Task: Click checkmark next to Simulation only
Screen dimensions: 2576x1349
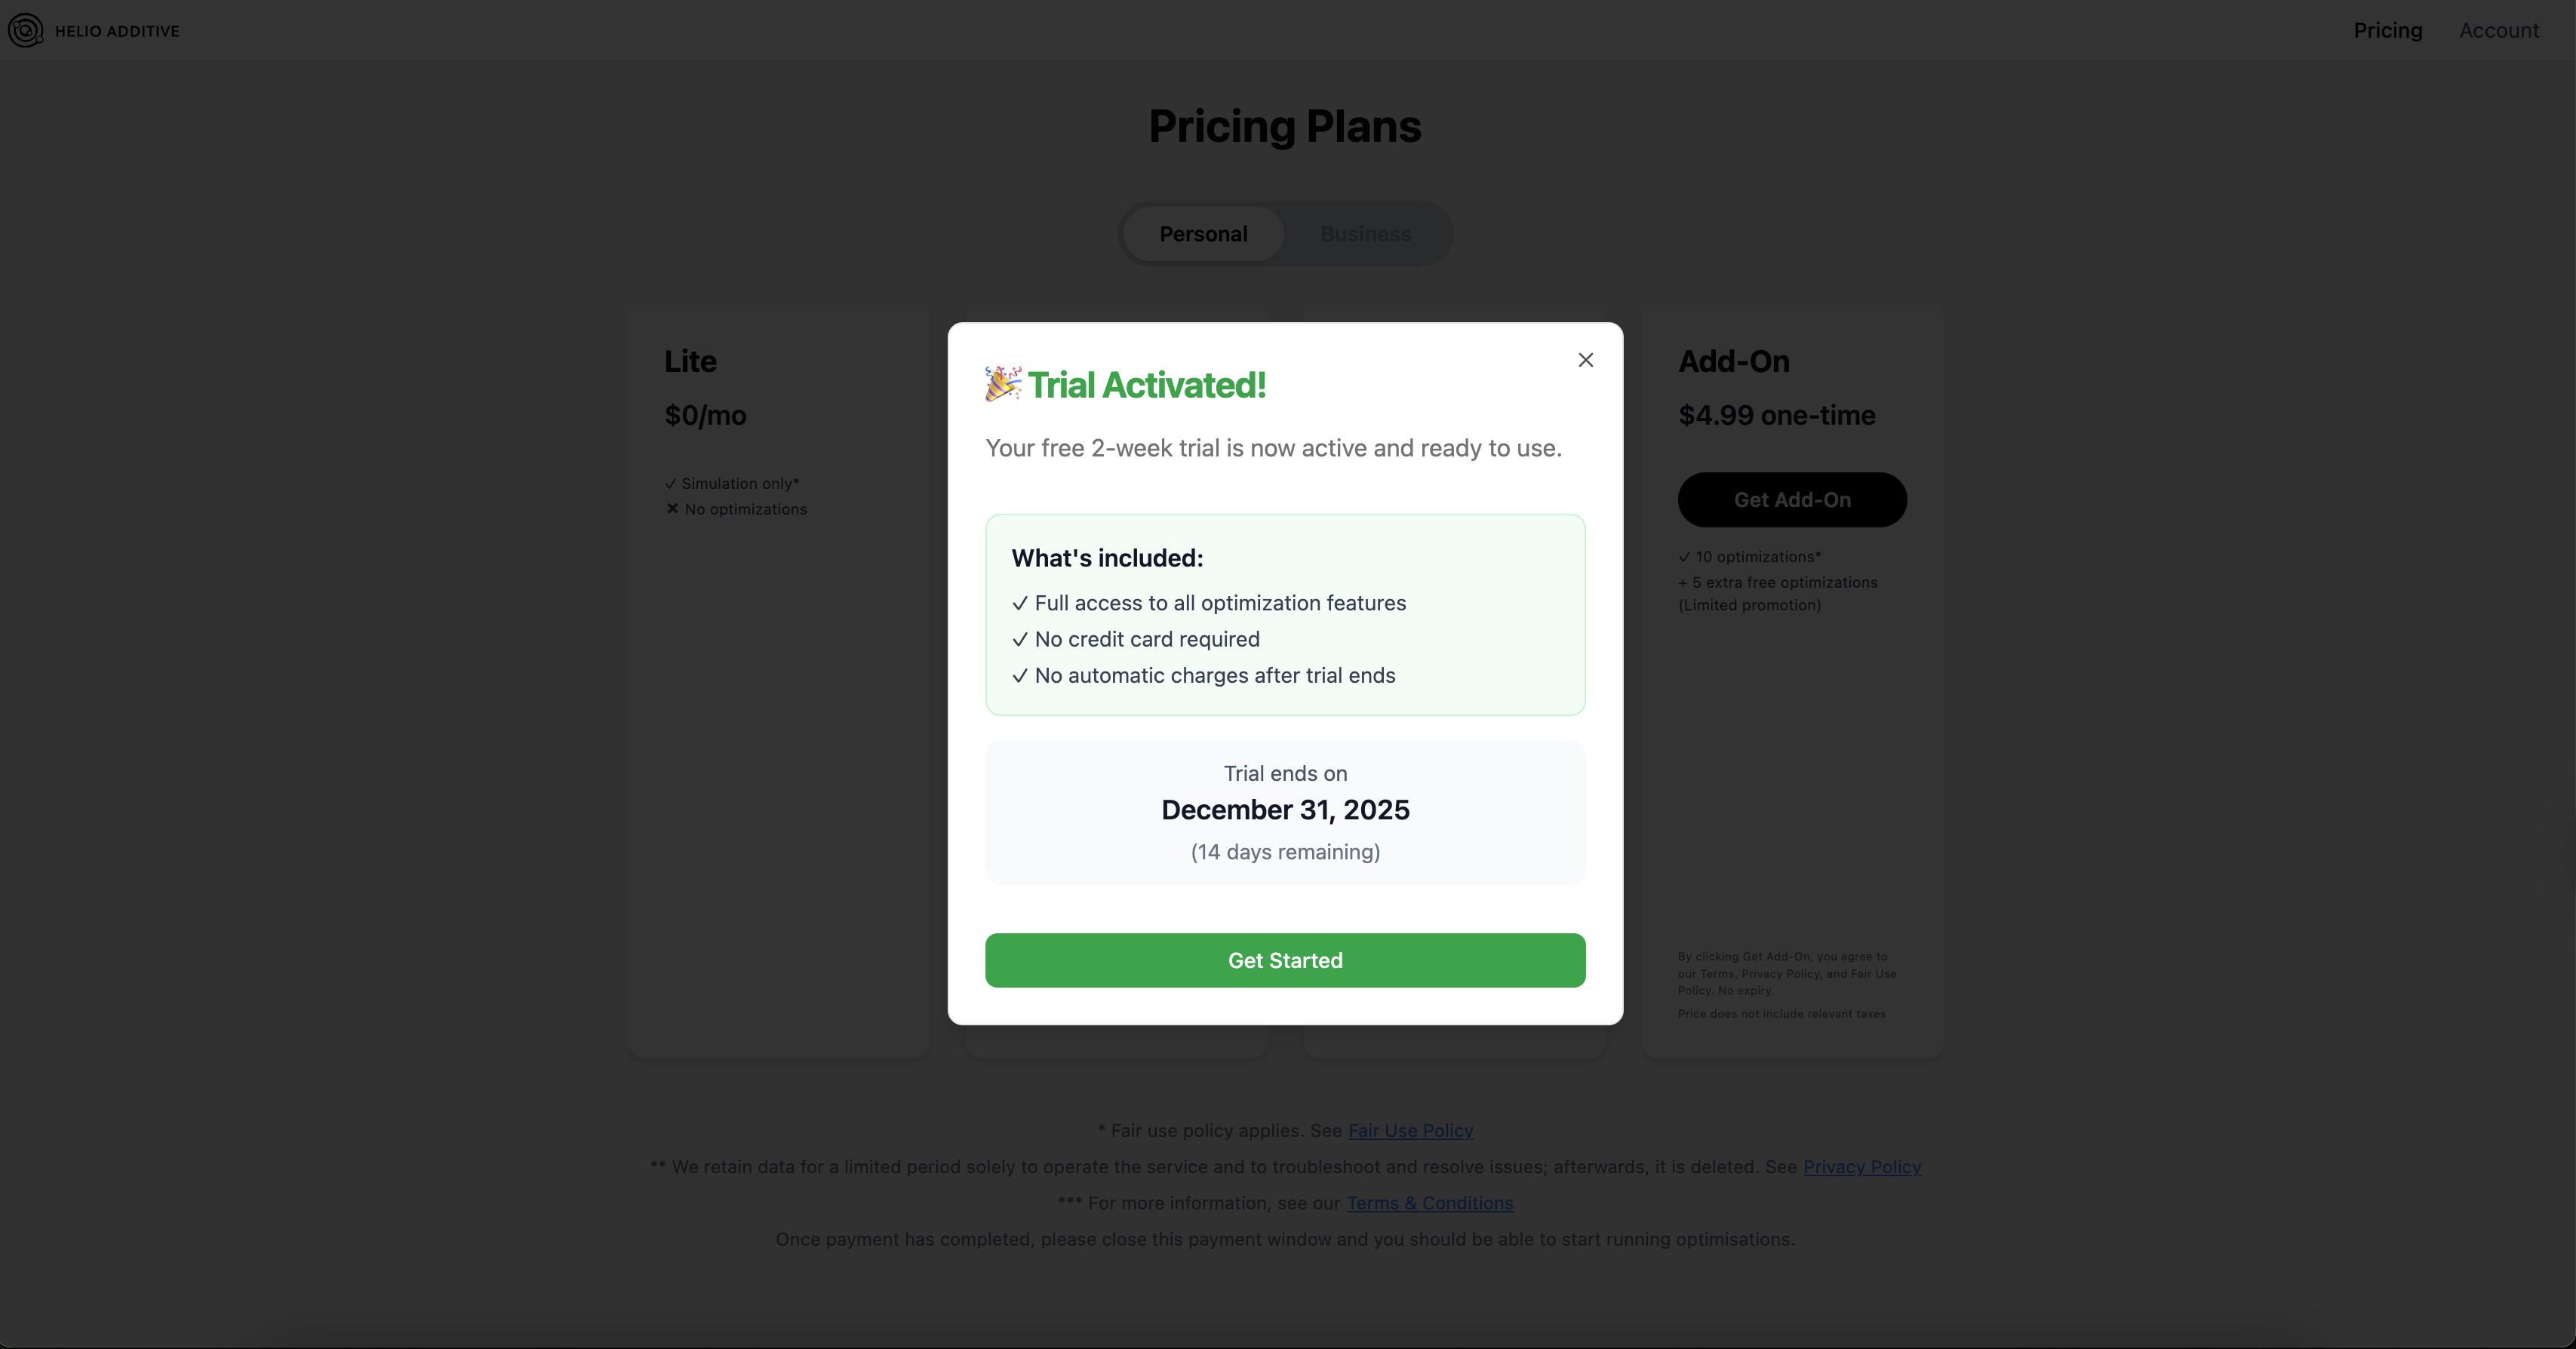Action: [670, 484]
